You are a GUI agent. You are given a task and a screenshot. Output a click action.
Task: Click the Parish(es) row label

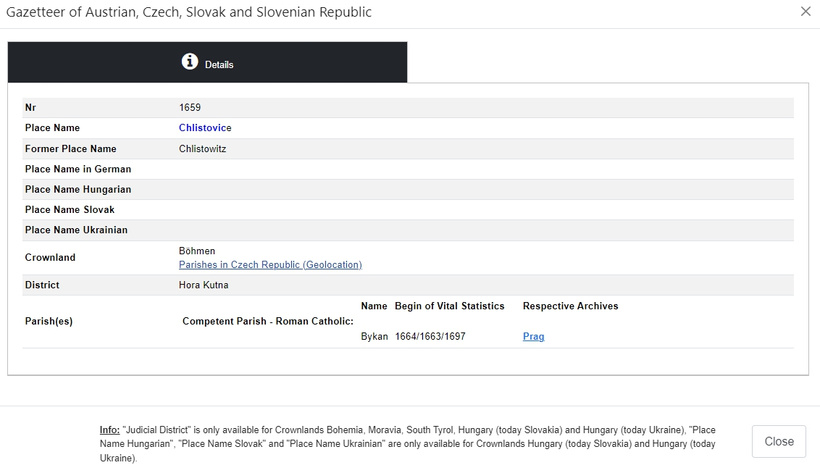tap(49, 321)
